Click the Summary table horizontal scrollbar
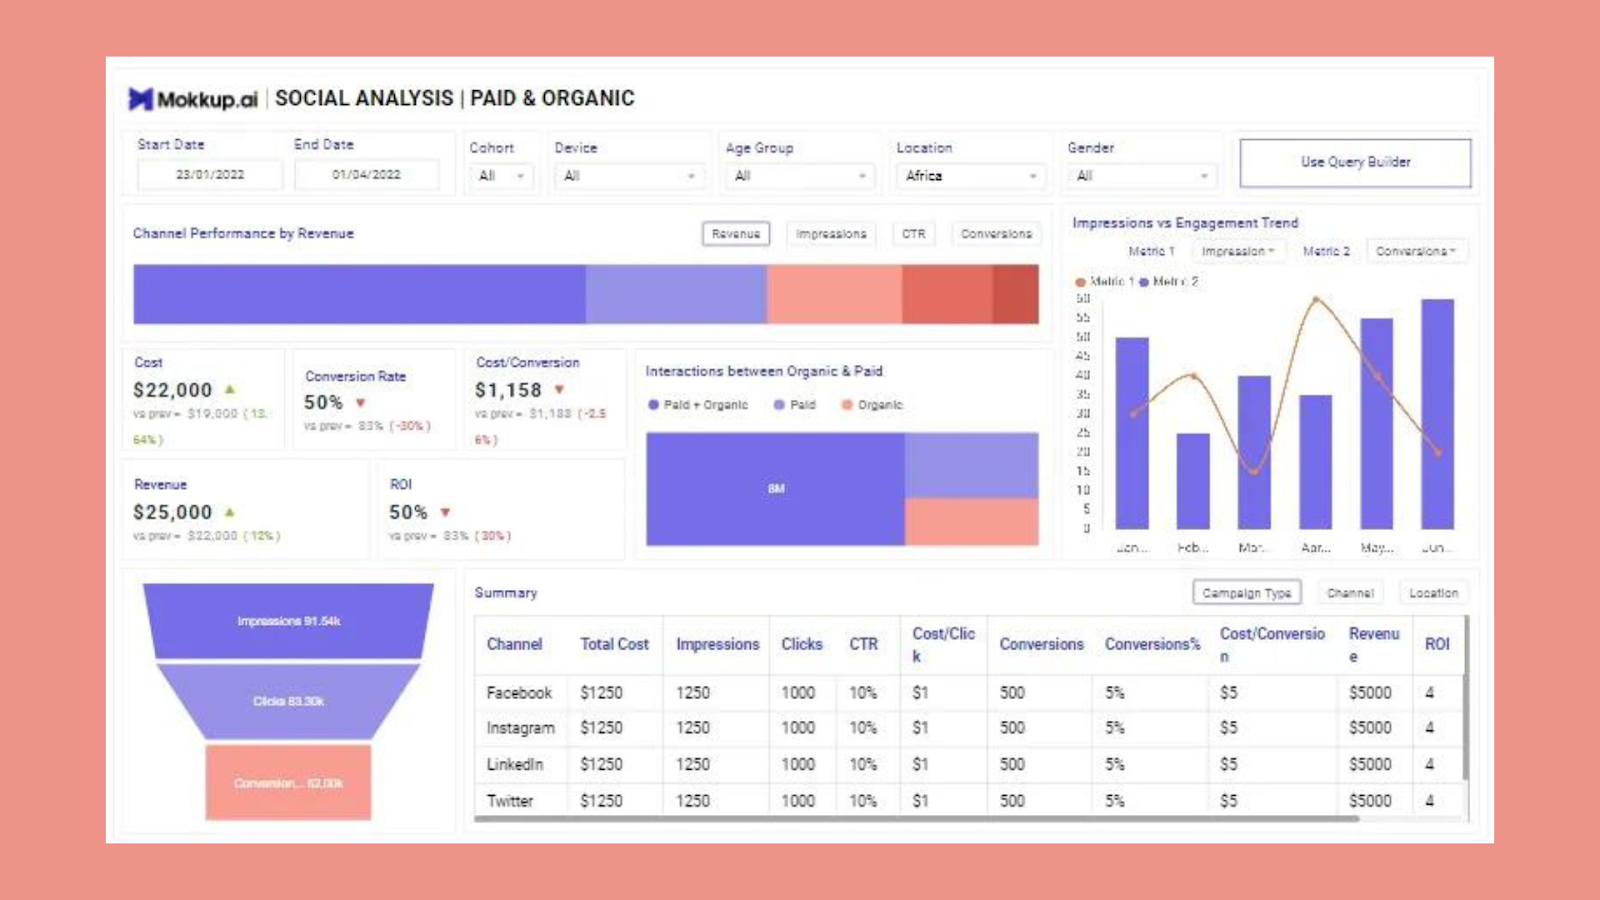 (x=917, y=818)
